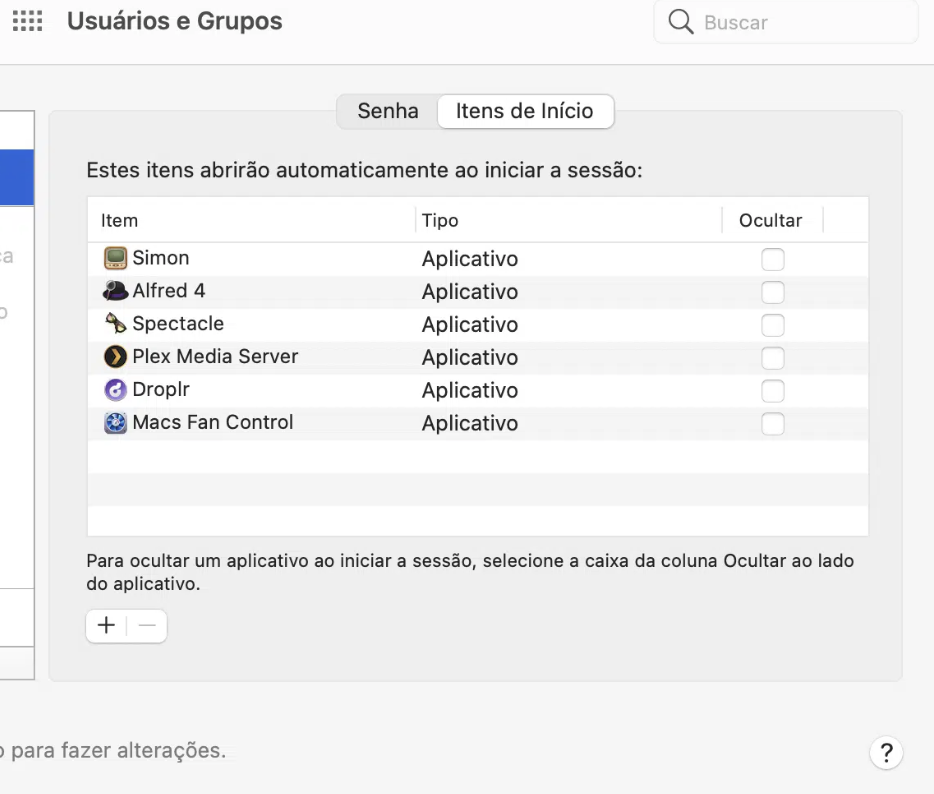Select the Itens de Início tab
Viewport: 934px width, 794px height.
coord(525,111)
